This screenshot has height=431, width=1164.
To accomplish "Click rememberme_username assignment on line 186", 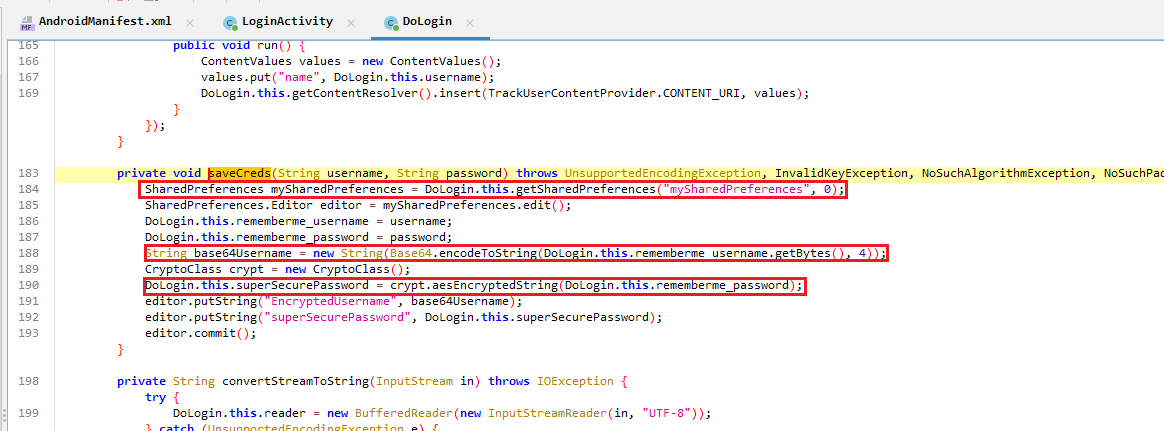I will pyautogui.click(x=298, y=222).
